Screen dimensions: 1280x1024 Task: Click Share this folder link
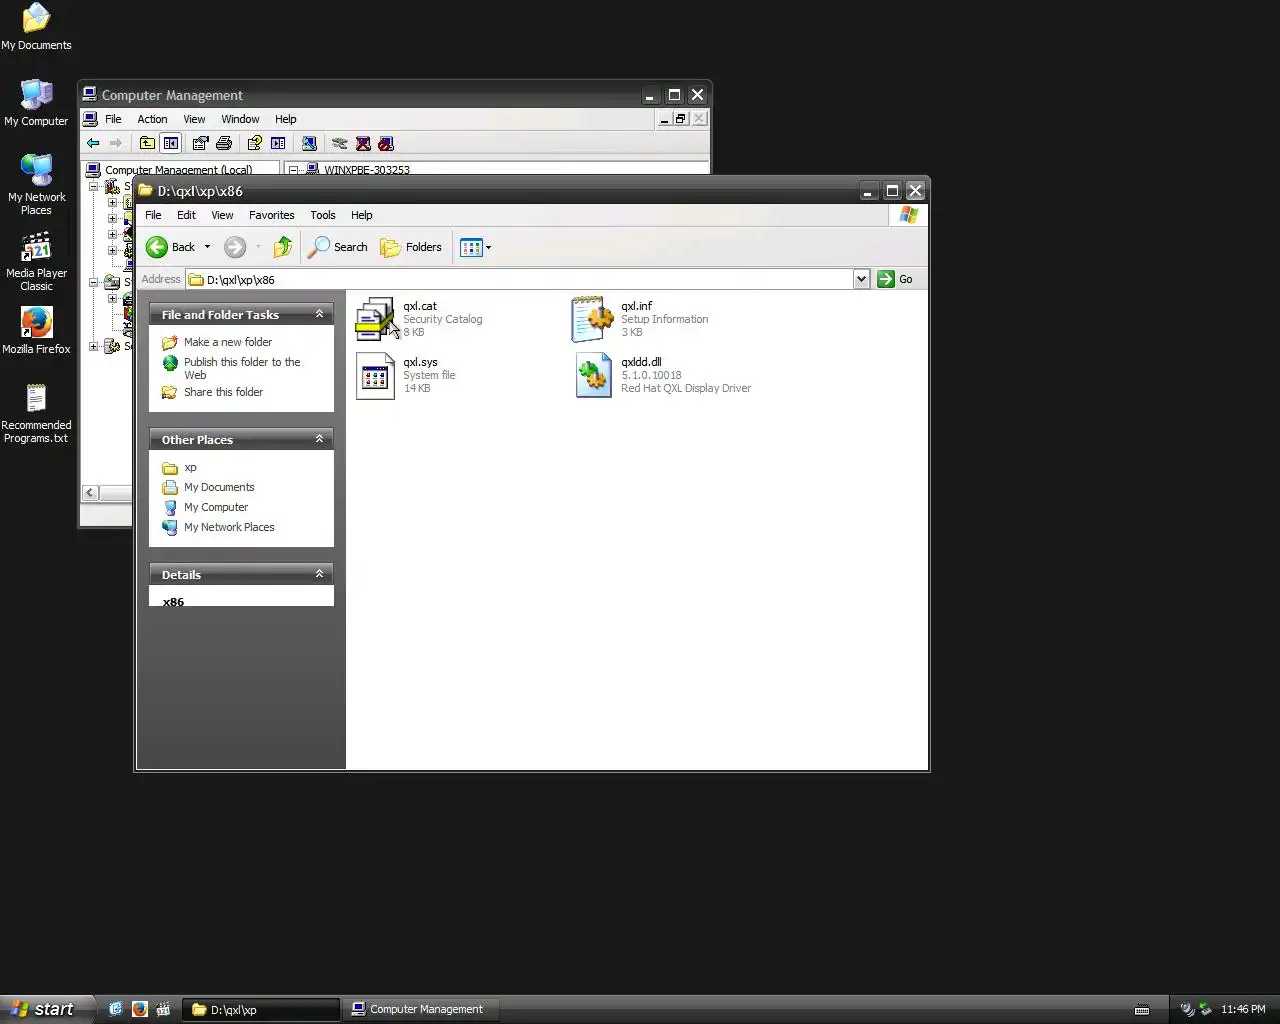tap(223, 392)
